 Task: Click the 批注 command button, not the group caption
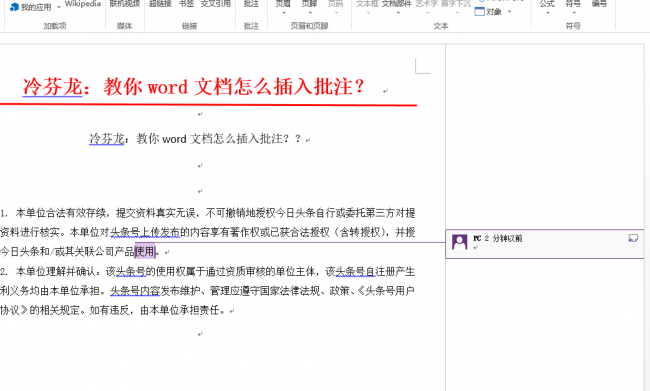(x=251, y=4)
